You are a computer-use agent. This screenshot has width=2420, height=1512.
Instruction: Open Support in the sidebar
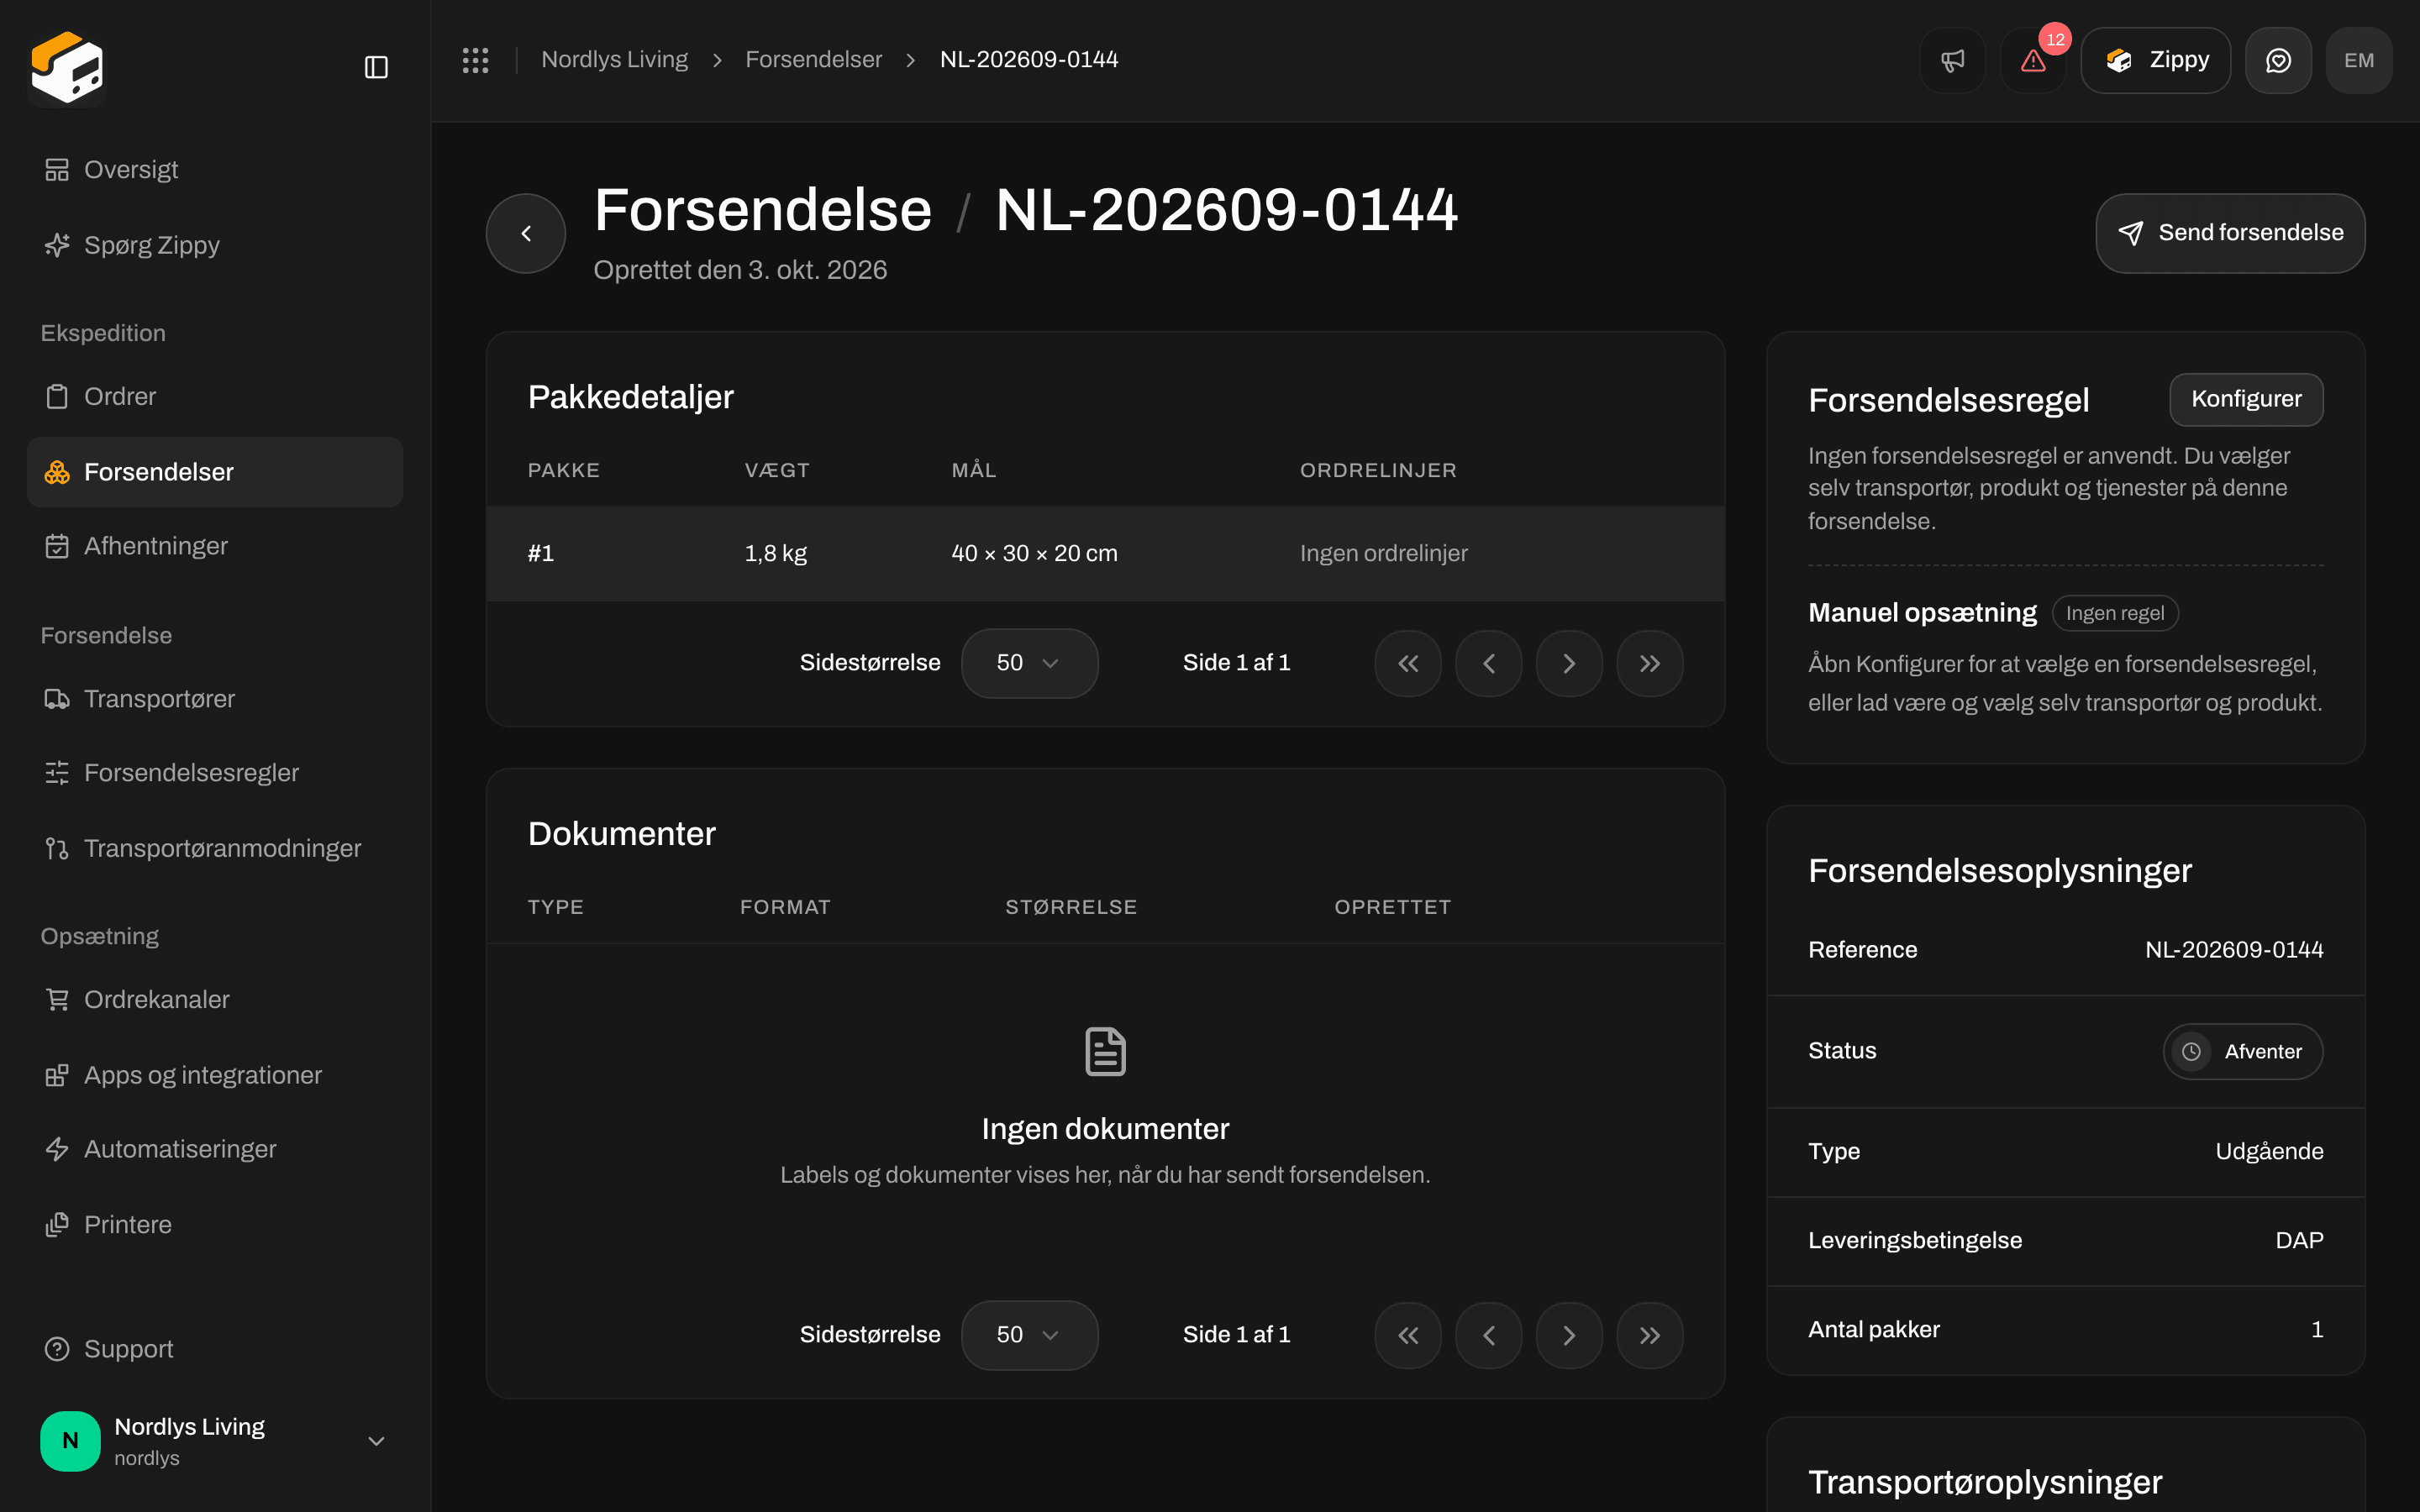point(215,1349)
